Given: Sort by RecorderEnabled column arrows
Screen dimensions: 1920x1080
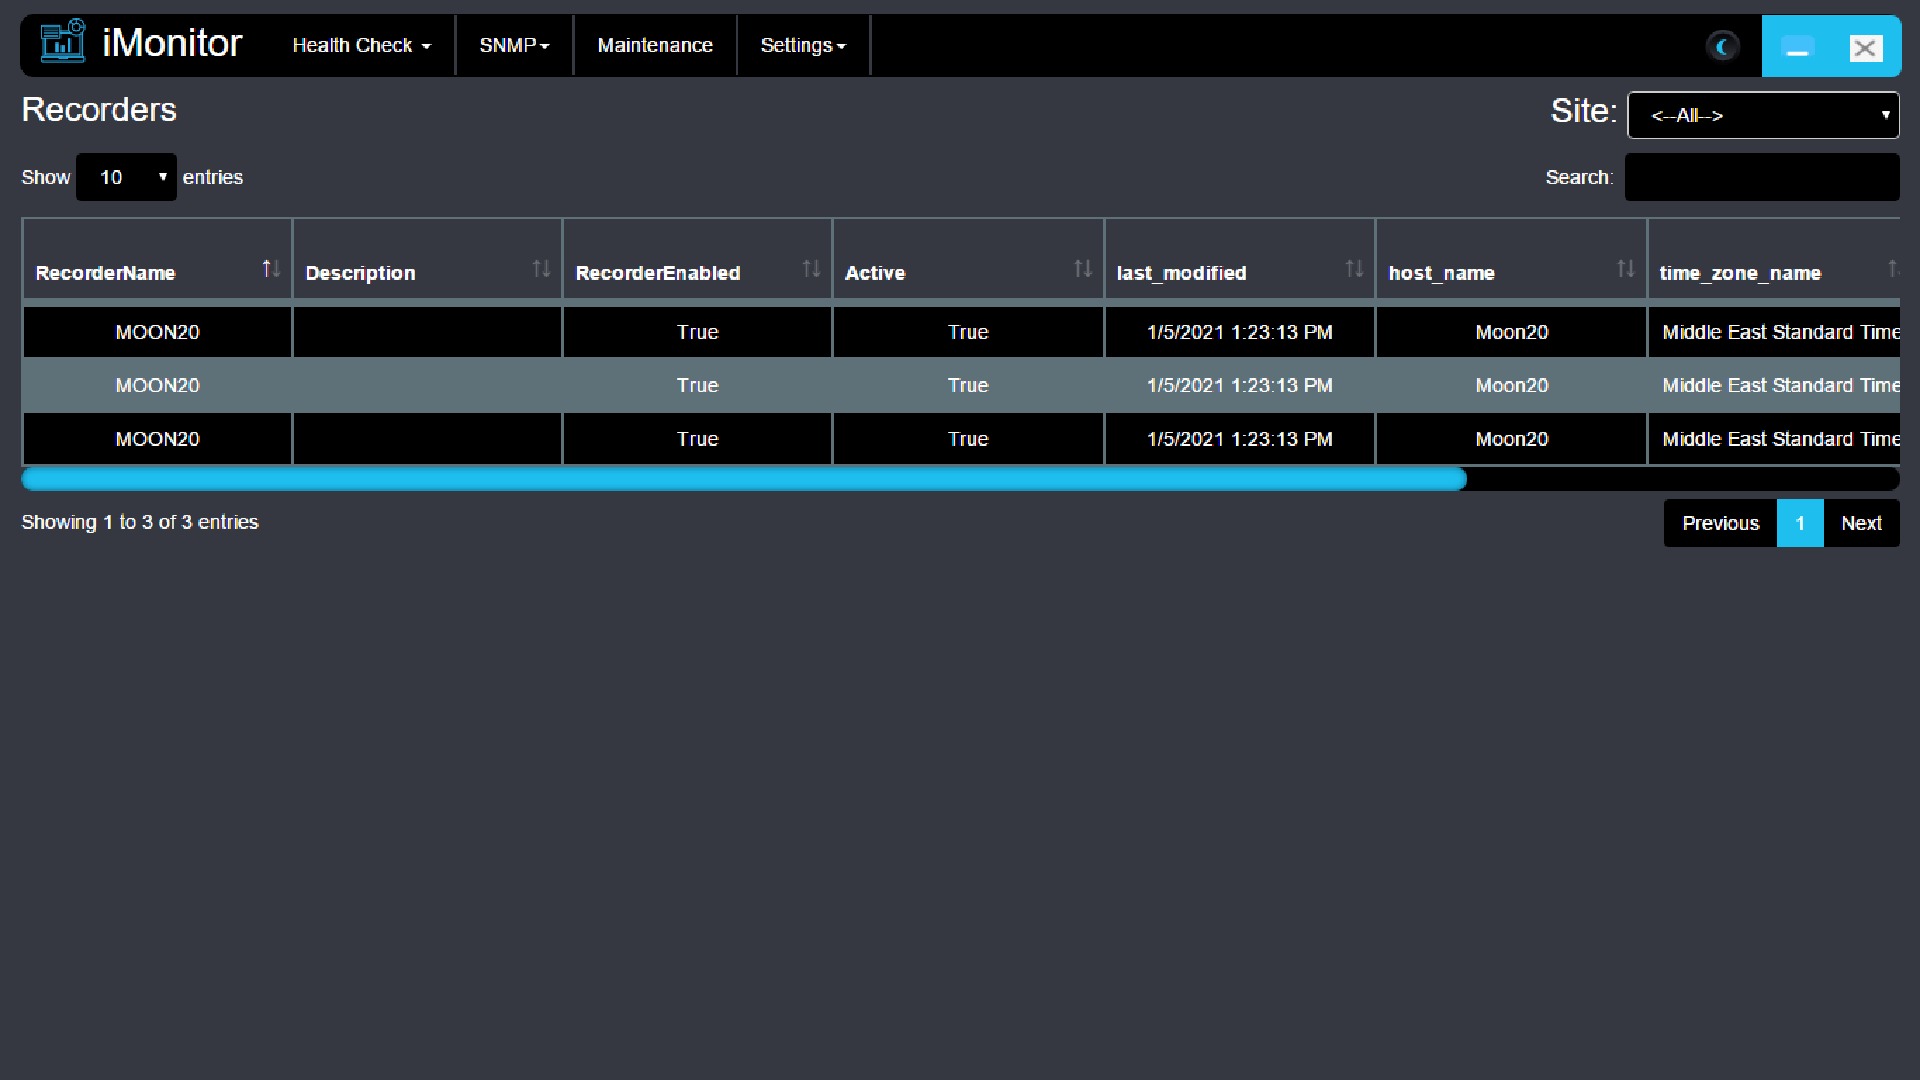Looking at the screenshot, I should coord(811,269).
